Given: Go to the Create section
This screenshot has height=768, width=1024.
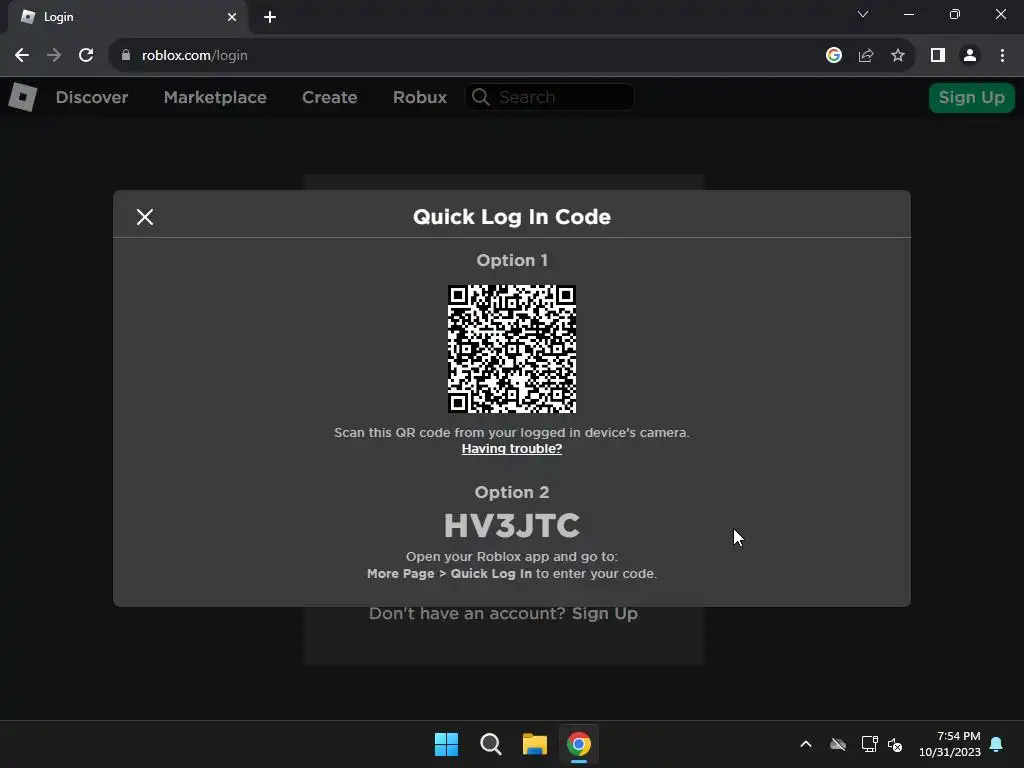Looking at the screenshot, I should [330, 97].
